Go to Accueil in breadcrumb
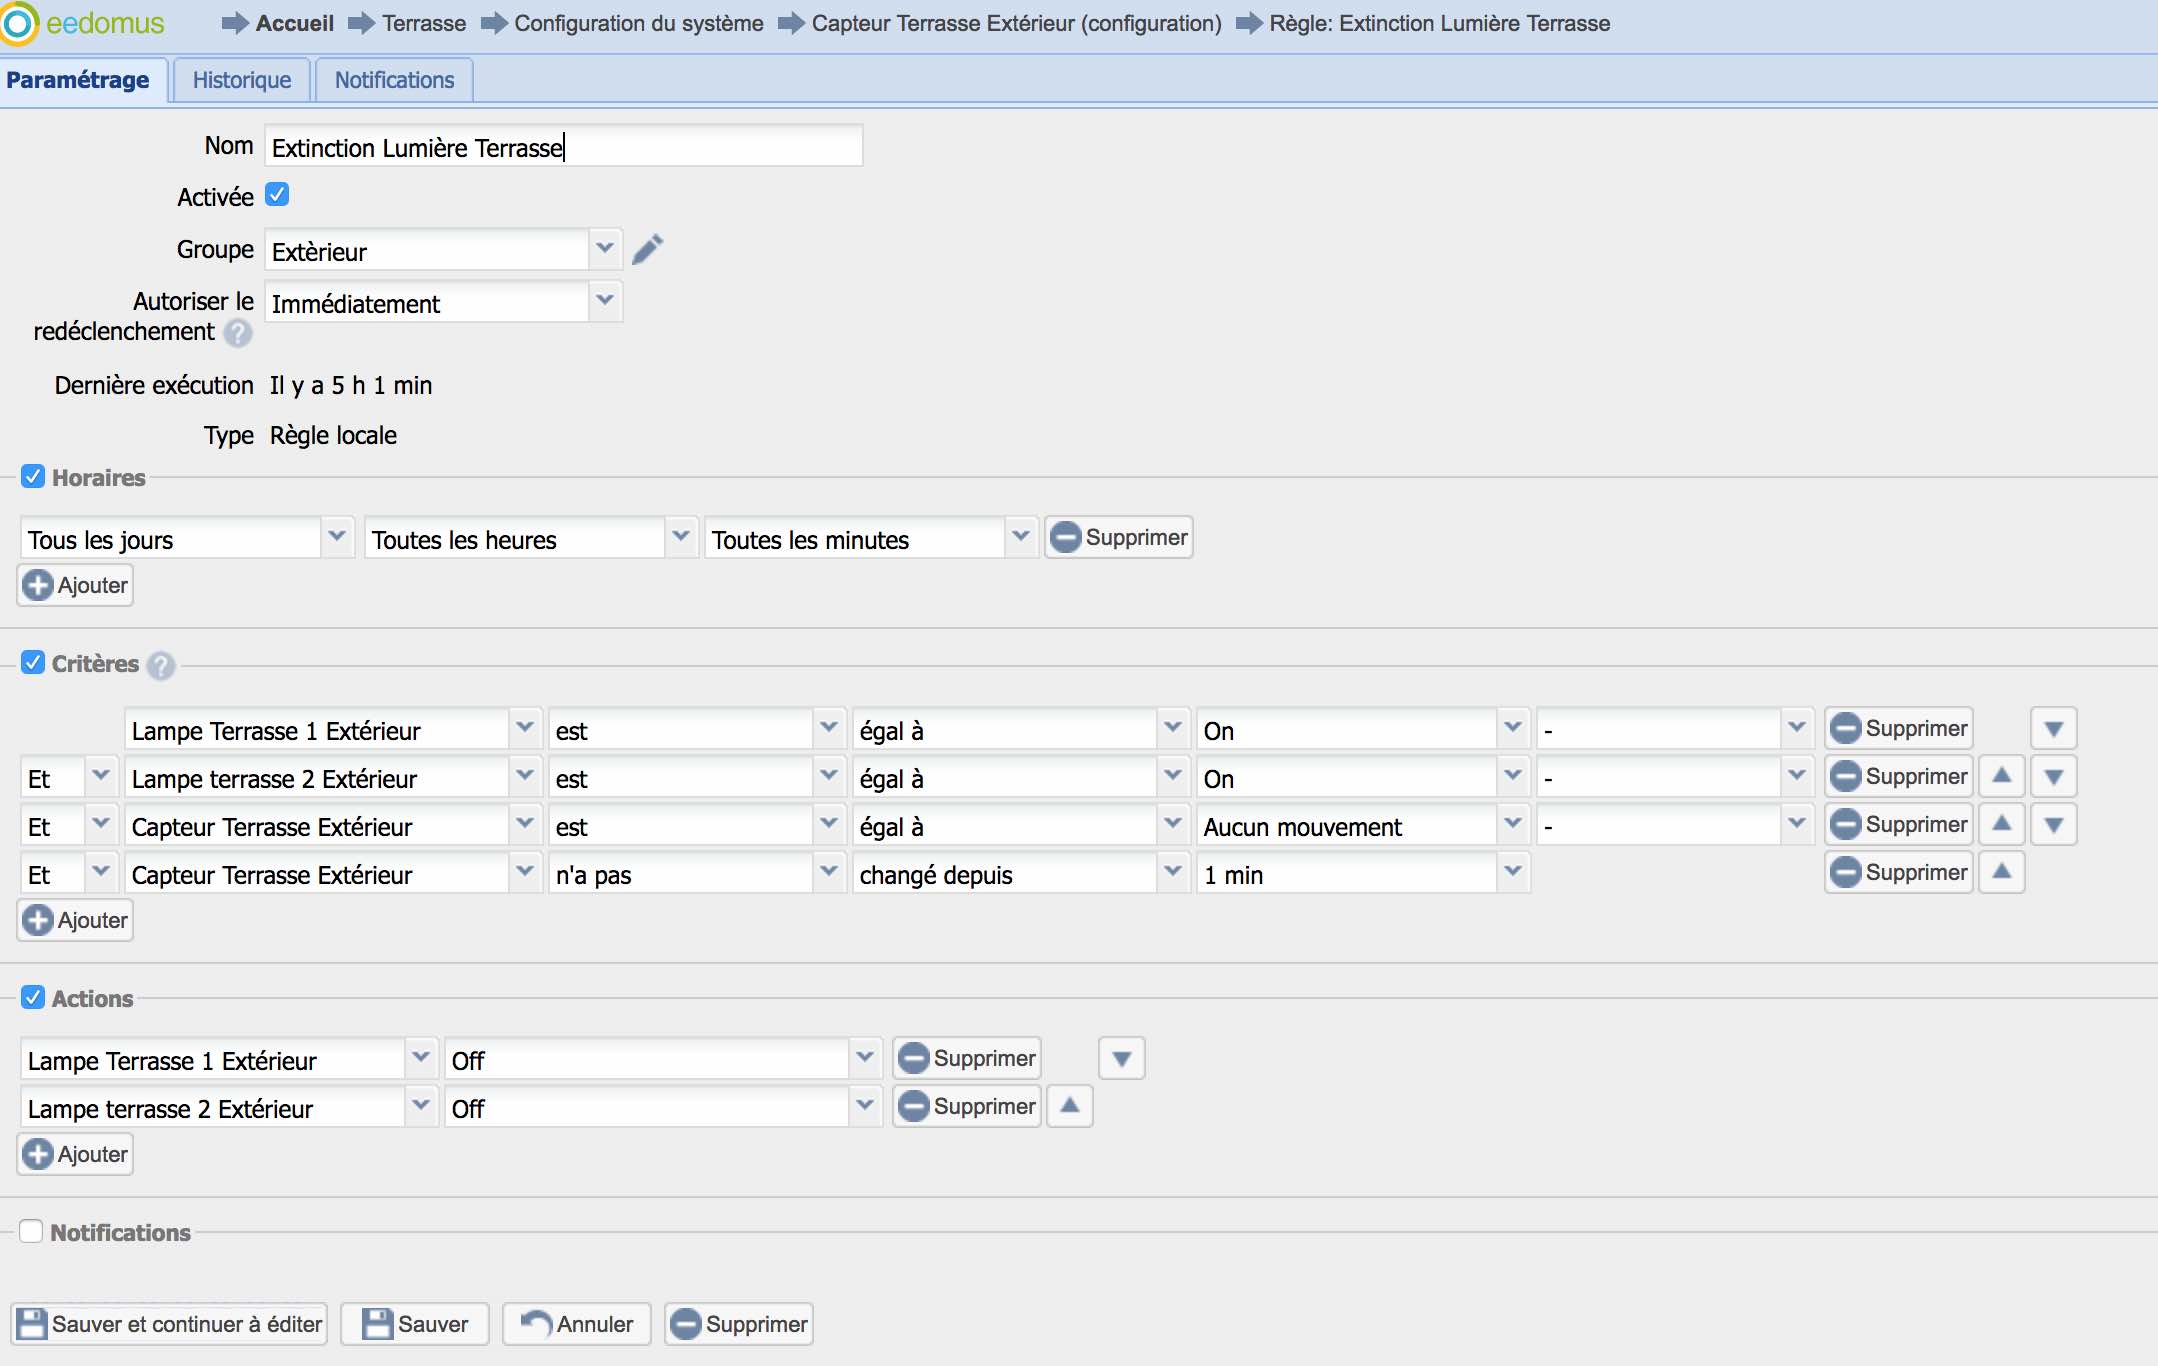 [294, 23]
